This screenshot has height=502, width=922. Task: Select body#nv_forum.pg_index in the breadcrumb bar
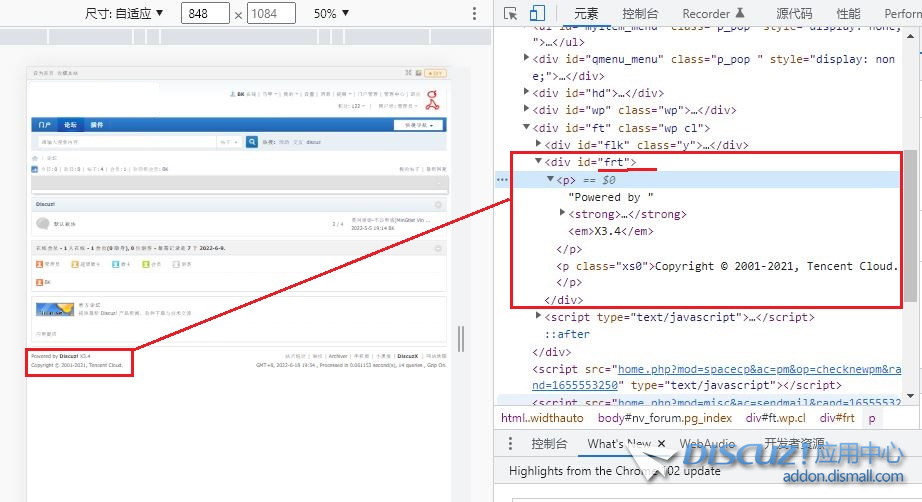(x=664, y=418)
